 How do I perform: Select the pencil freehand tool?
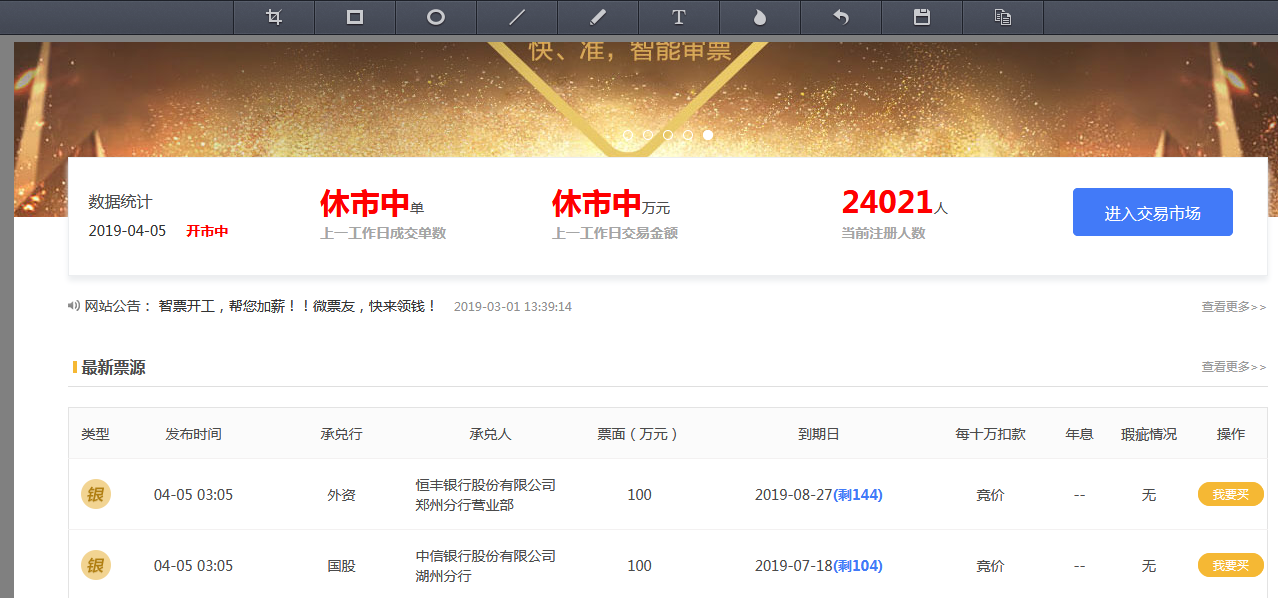(x=598, y=17)
